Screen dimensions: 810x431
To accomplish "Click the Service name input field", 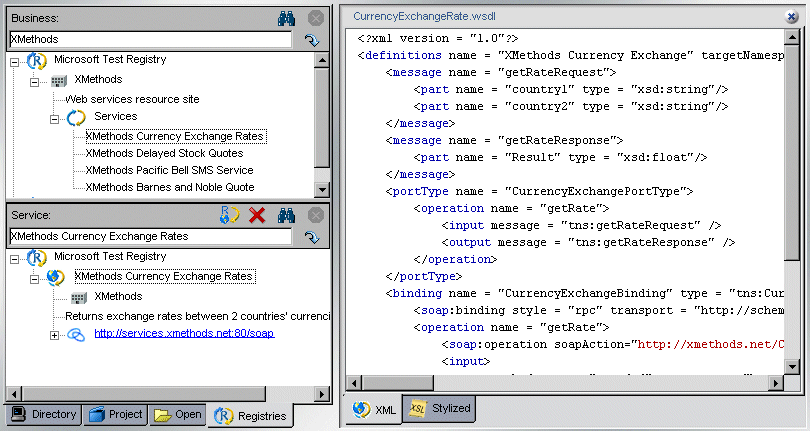I will coord(150,236).
